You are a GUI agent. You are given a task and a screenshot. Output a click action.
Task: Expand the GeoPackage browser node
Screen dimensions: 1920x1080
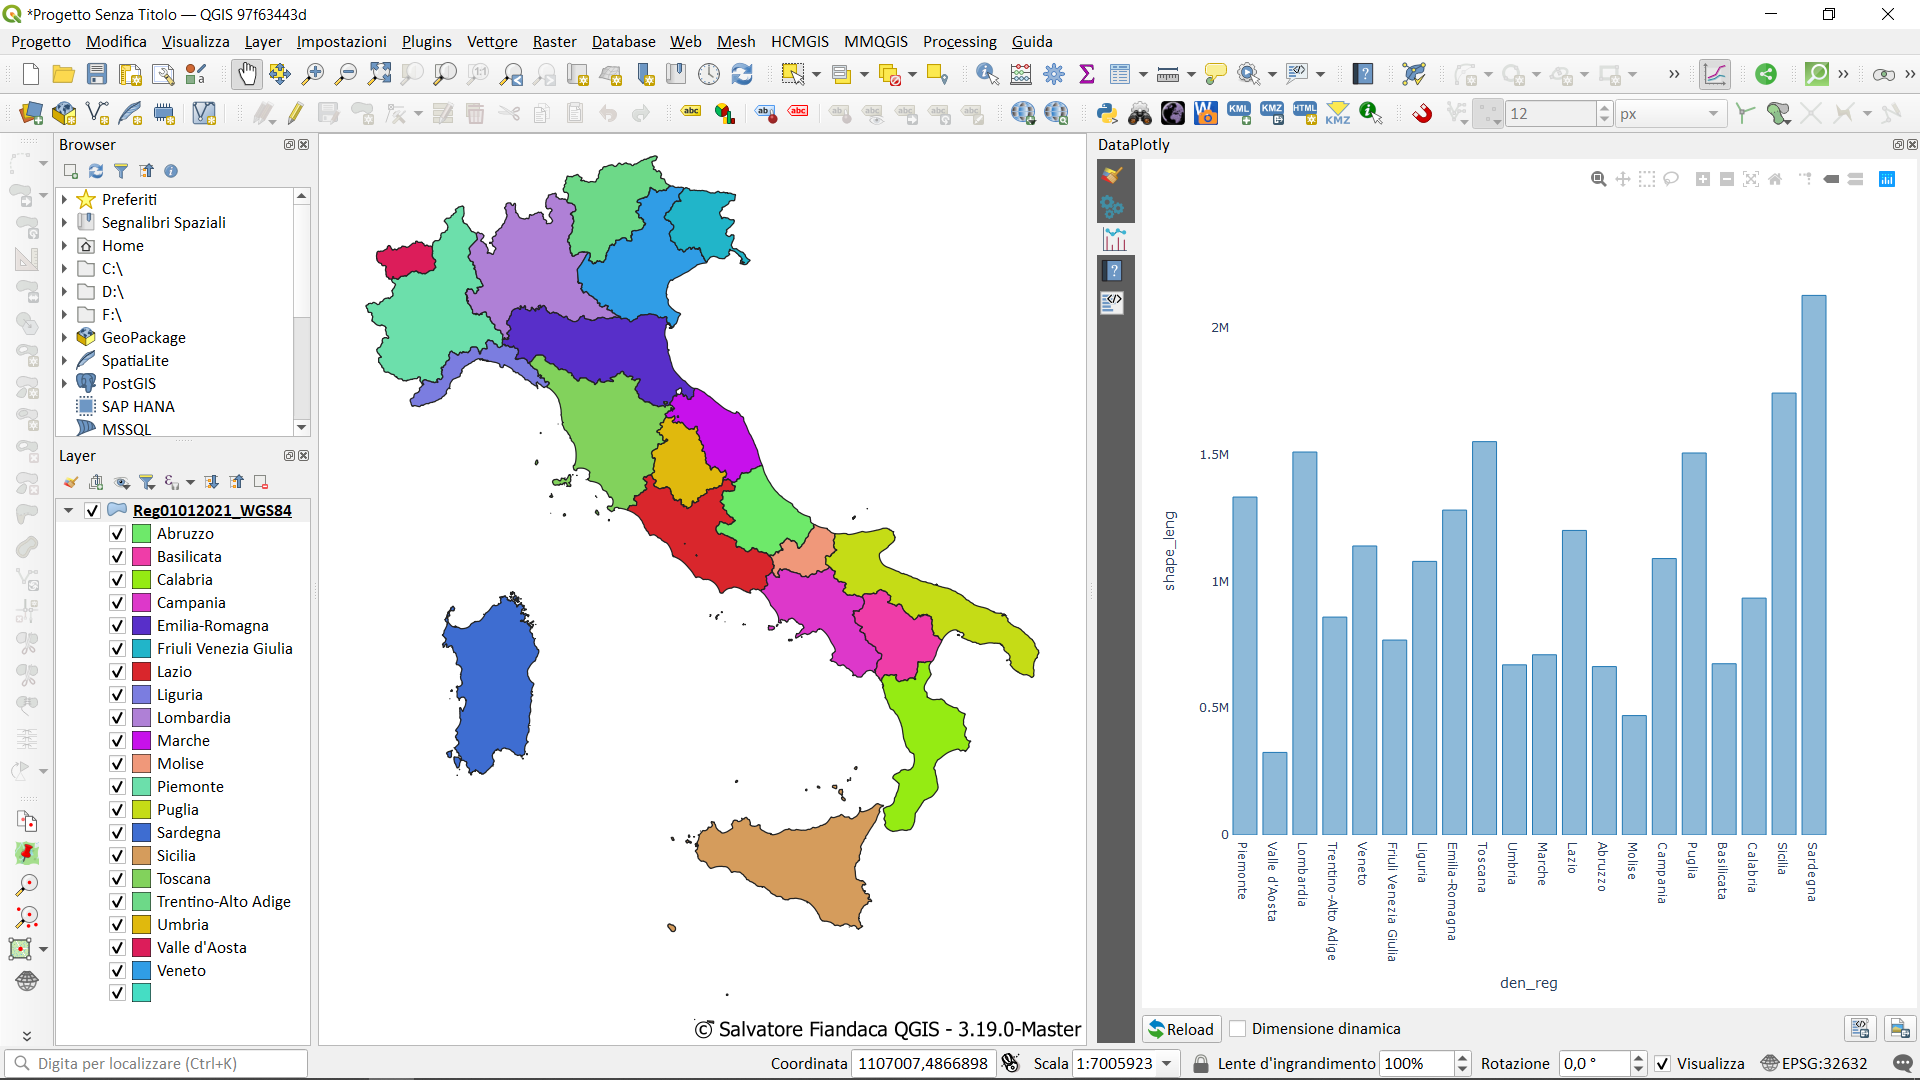pos(65,338)
